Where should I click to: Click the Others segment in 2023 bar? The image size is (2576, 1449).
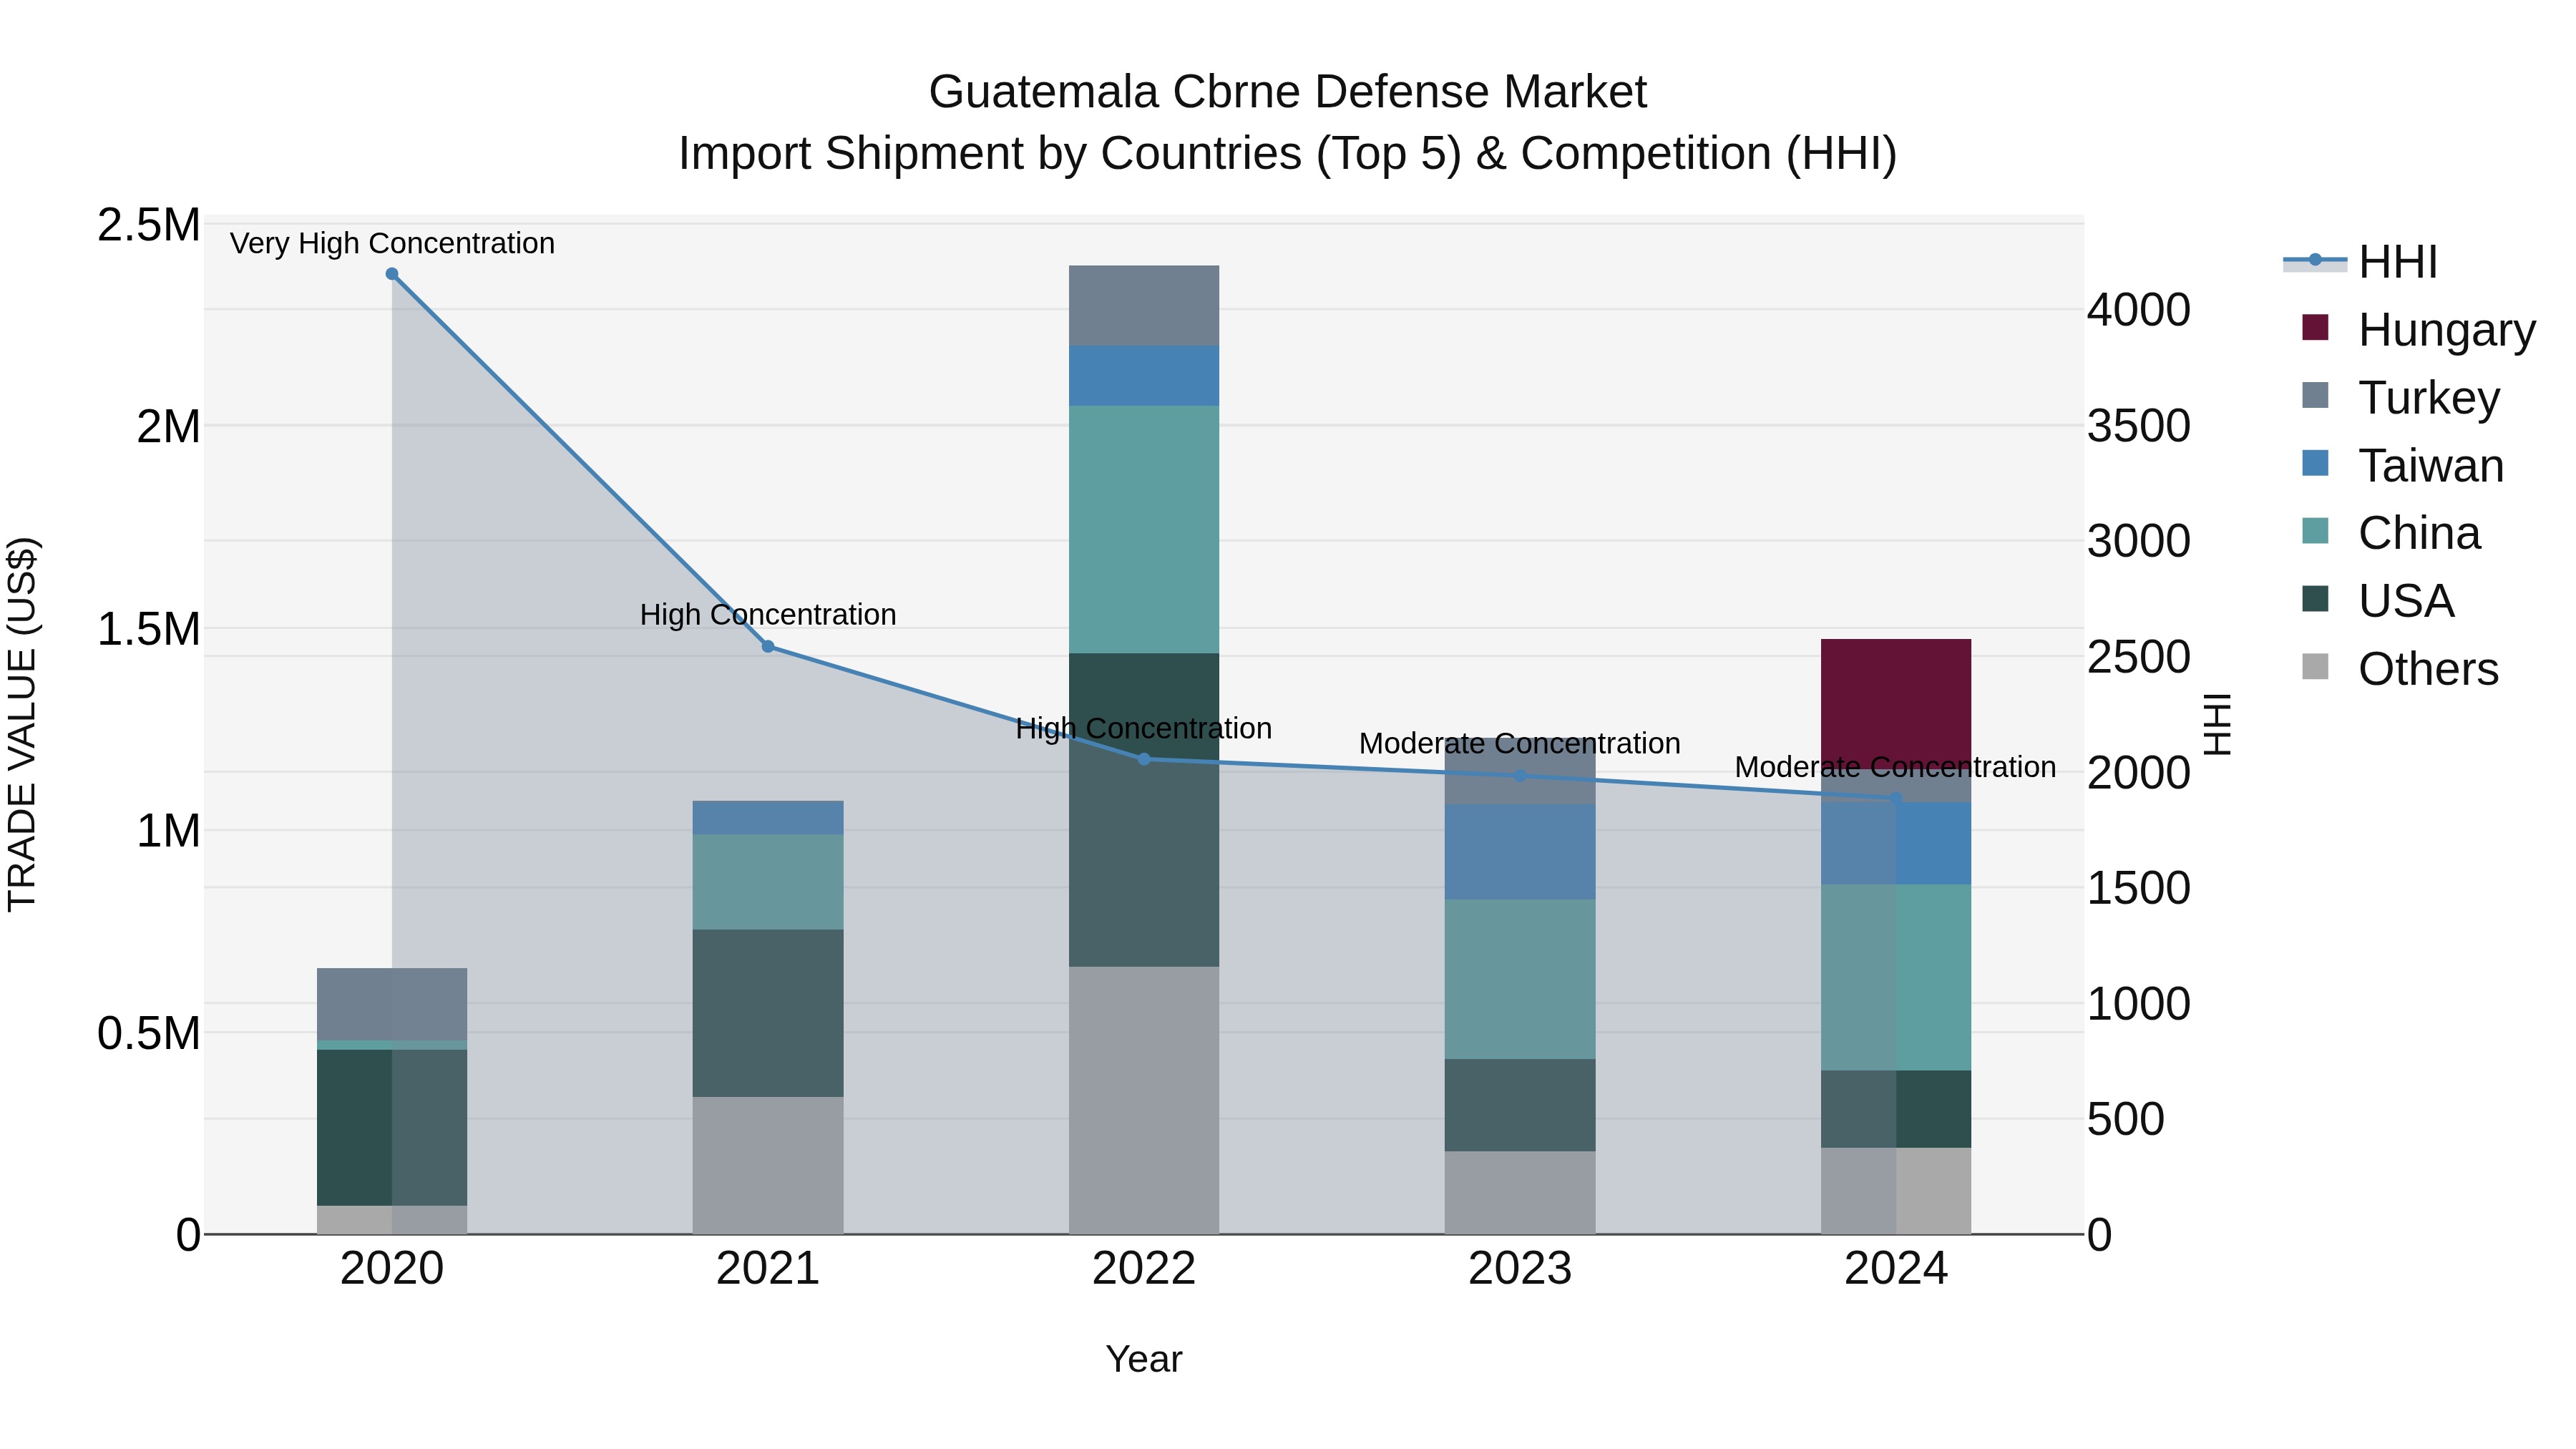tap(1520, 1193)
